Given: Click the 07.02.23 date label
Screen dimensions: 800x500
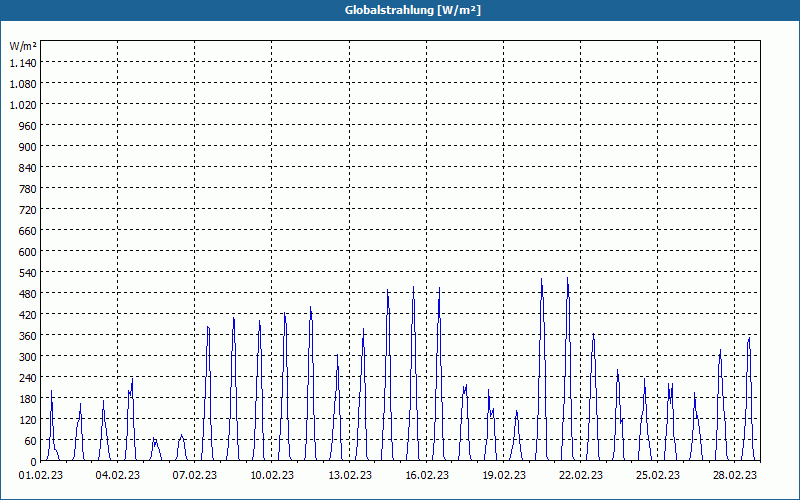Looking at the screenshot, I should point(194,476).
